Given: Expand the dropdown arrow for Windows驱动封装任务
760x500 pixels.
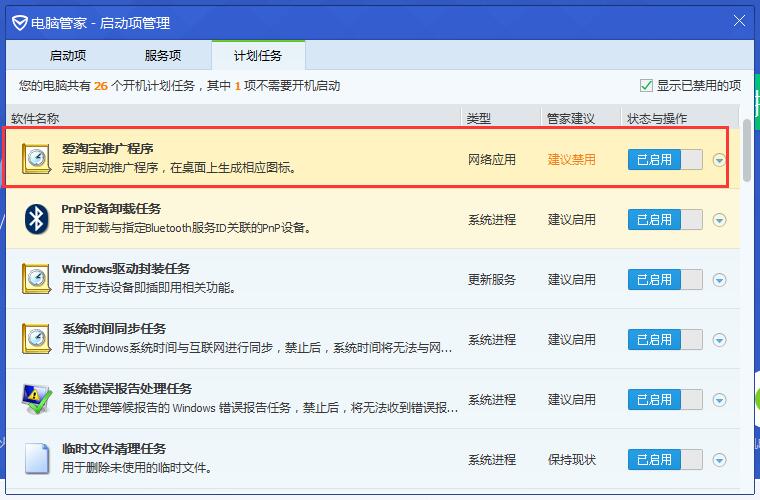Looking at the screenshot, I should (719, 280).
